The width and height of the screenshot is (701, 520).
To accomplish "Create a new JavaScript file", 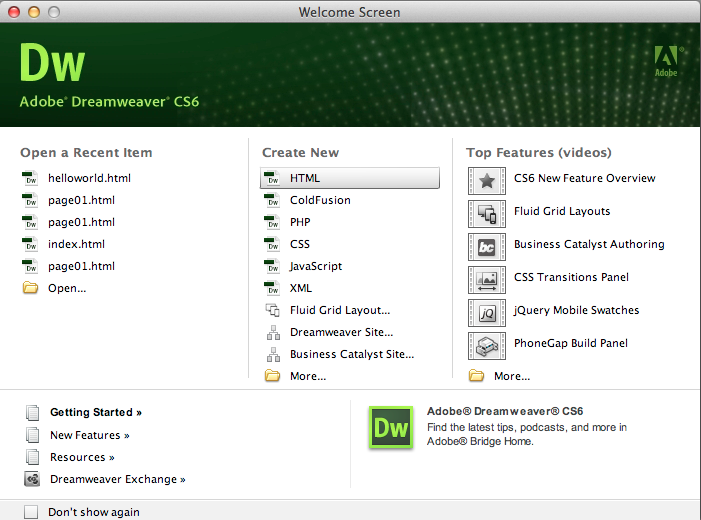I will point(316,266).
